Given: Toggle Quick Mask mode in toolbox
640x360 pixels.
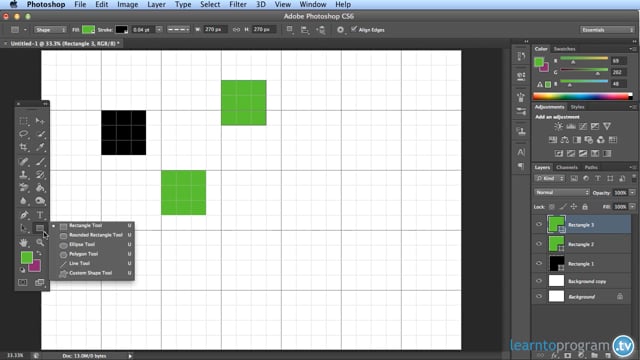Looking at the screenshot, I should pos(22,282).
